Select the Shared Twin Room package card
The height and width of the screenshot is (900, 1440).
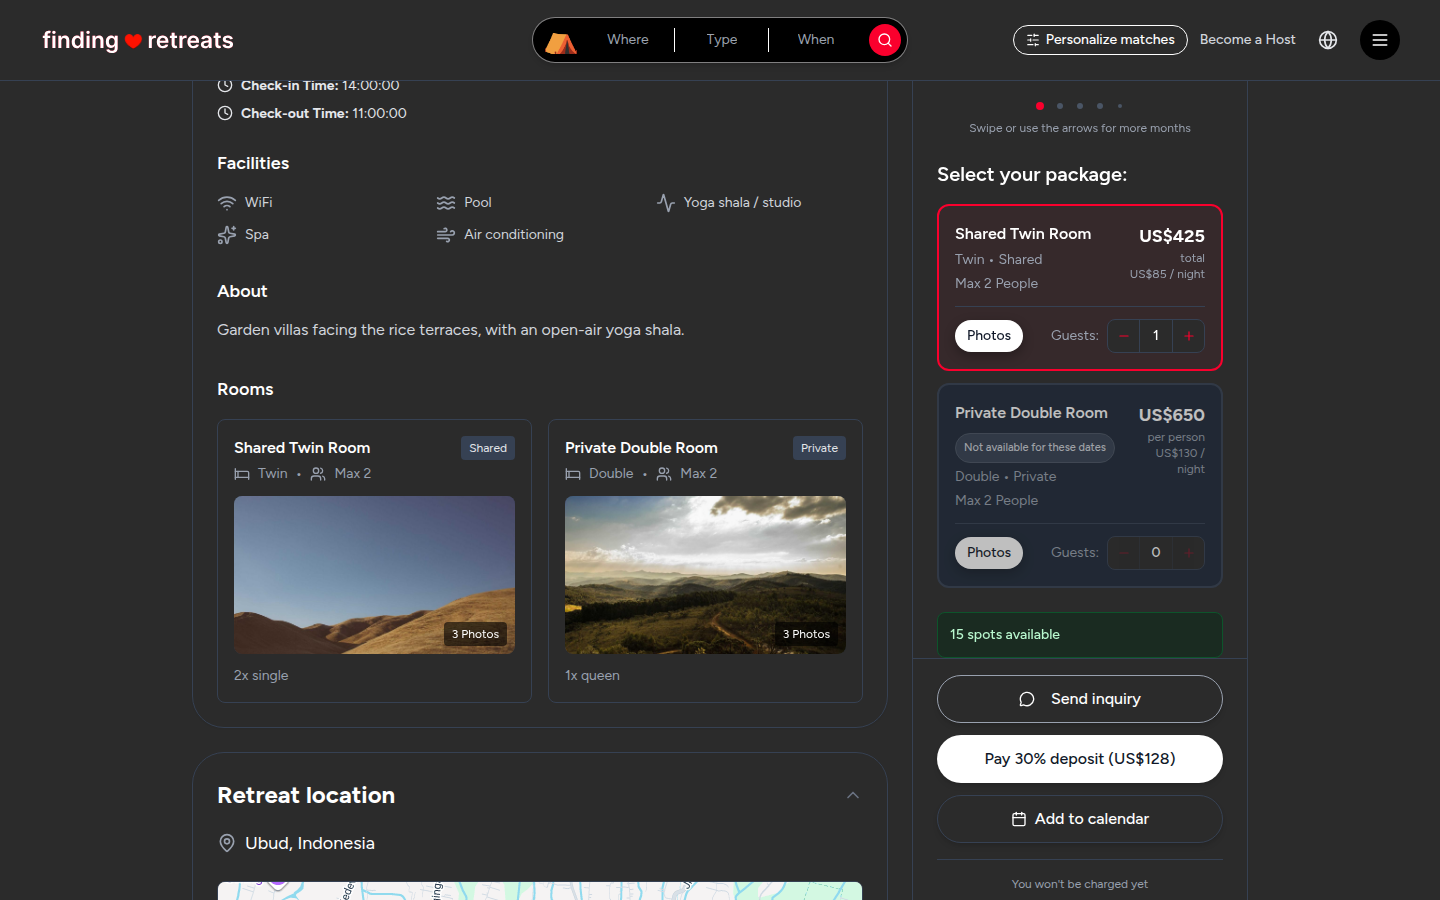[1080, 287]
